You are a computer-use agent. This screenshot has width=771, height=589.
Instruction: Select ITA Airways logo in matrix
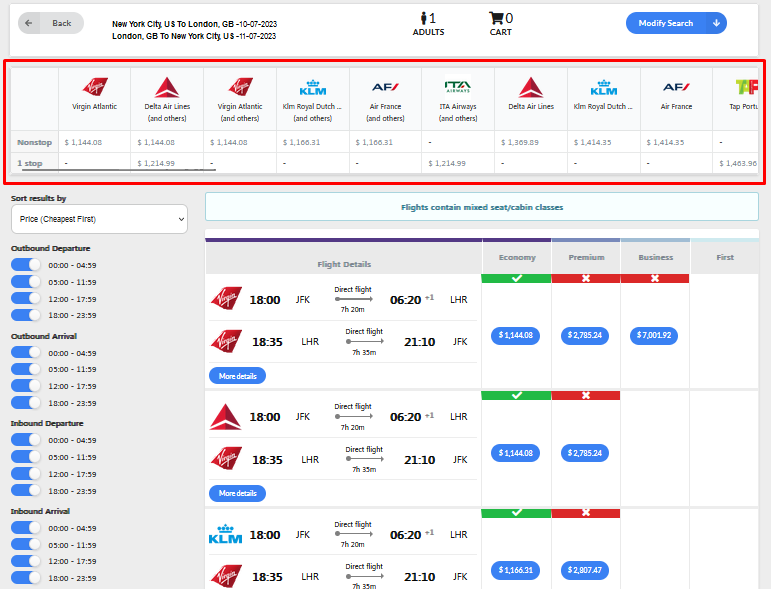click(458, 87)
